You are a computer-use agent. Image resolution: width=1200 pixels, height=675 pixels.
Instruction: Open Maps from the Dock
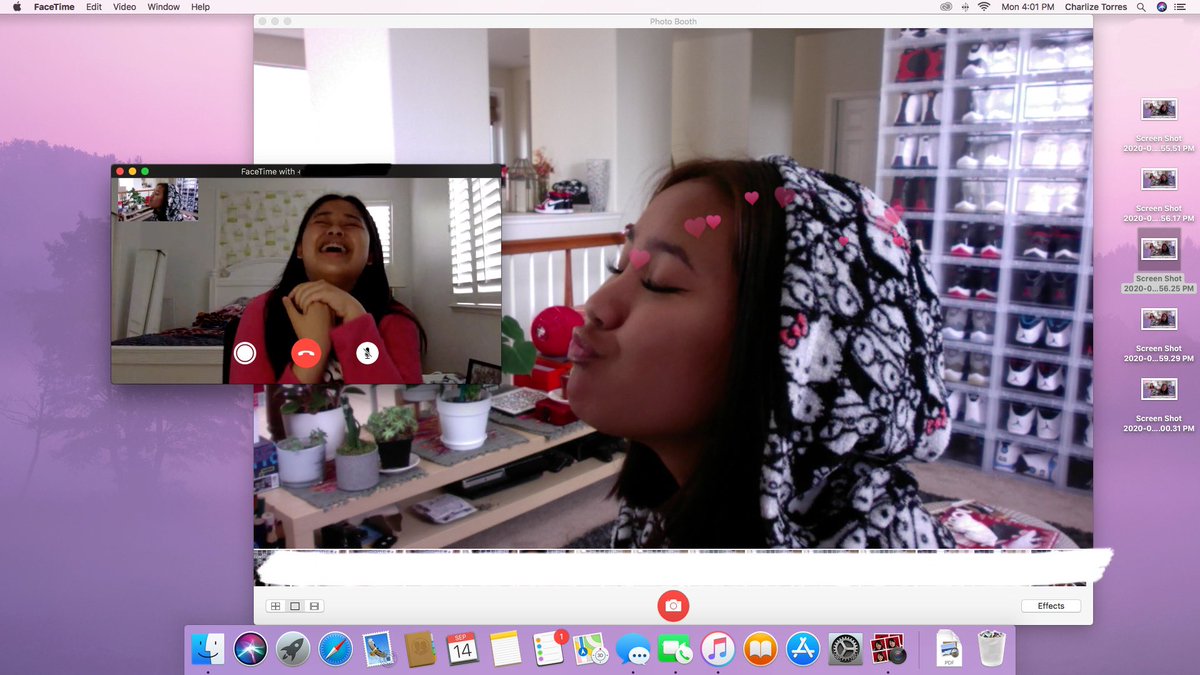(x=591, y=649)
